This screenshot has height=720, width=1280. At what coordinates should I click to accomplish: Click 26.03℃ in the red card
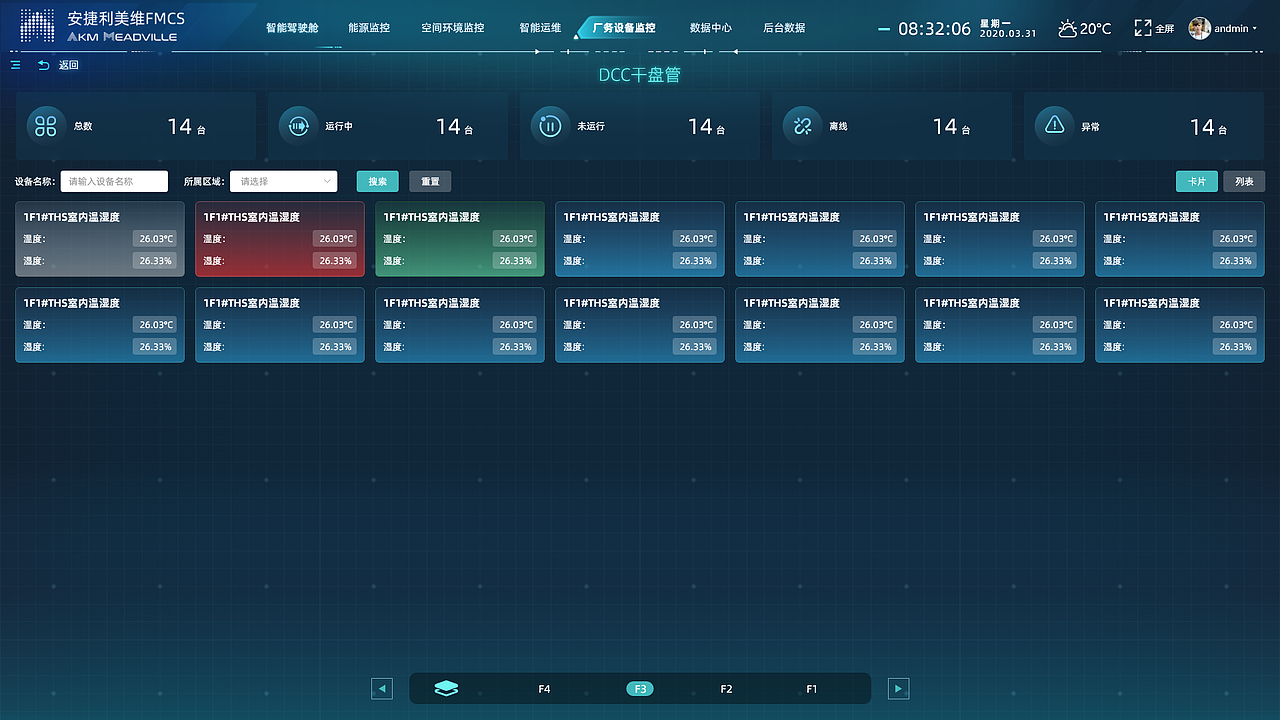tap(334, 239)
